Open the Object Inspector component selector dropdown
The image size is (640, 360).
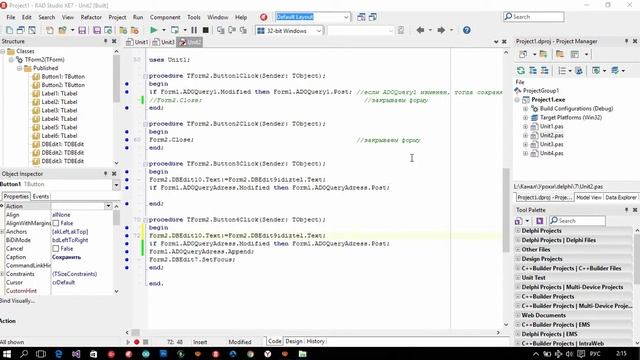(116, 185)
